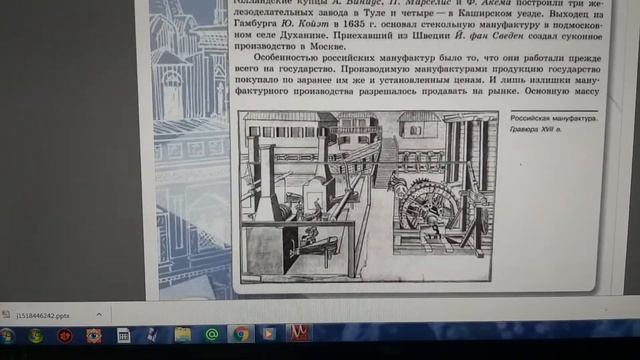
Task: Click paragraph starting 'Особенностью российских мануфактур'
Action: coord(417,75)
